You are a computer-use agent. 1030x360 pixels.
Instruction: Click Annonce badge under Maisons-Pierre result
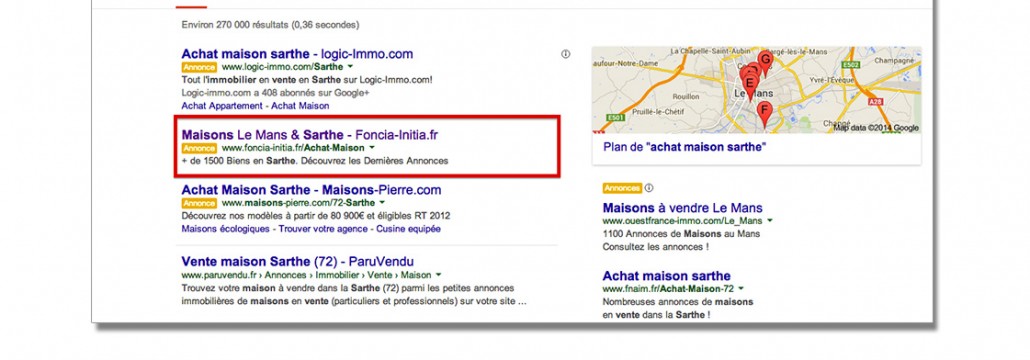(x=199, y=203)
